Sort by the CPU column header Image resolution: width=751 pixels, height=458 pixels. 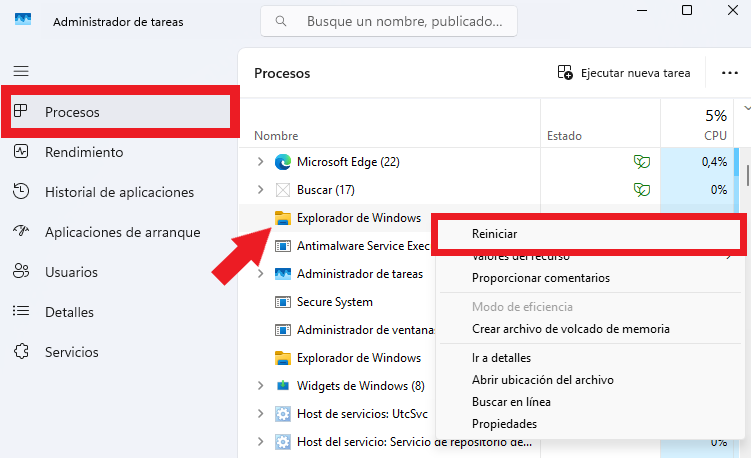[716, 136]
